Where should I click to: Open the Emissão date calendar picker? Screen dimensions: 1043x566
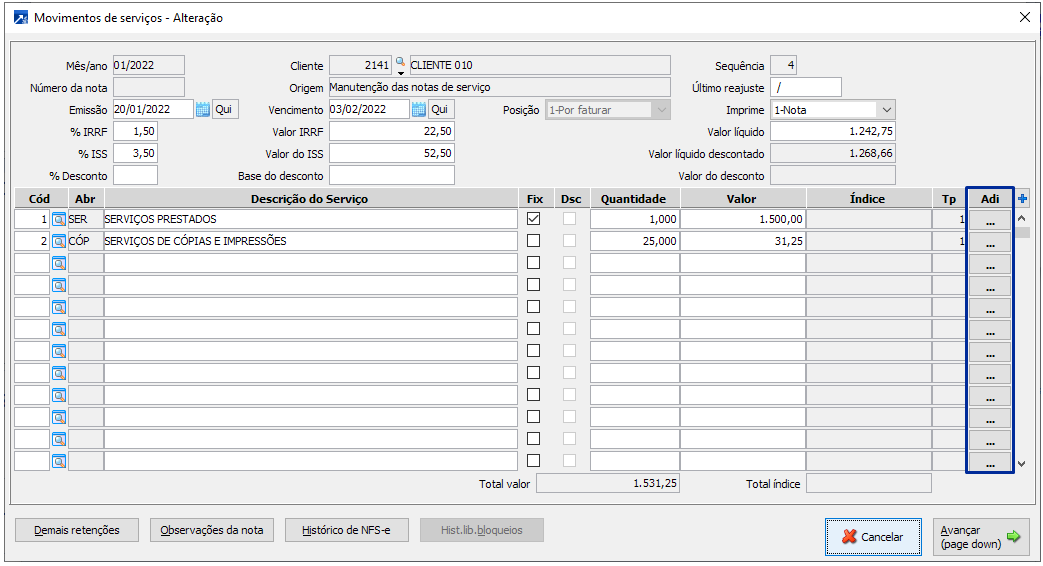202,110
